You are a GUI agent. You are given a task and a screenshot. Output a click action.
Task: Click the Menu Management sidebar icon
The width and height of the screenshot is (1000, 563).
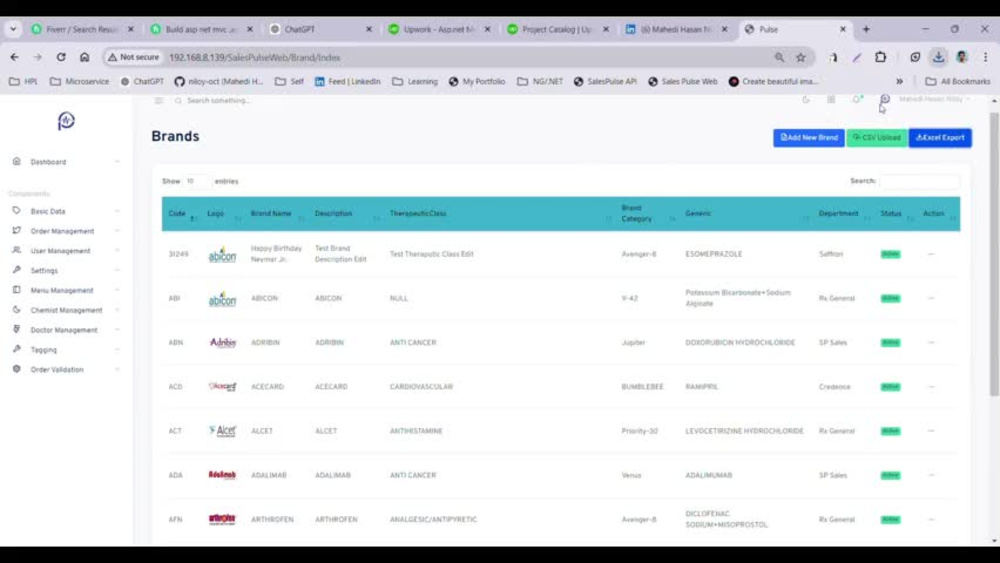pyautogui.click(x=17, y=289)
